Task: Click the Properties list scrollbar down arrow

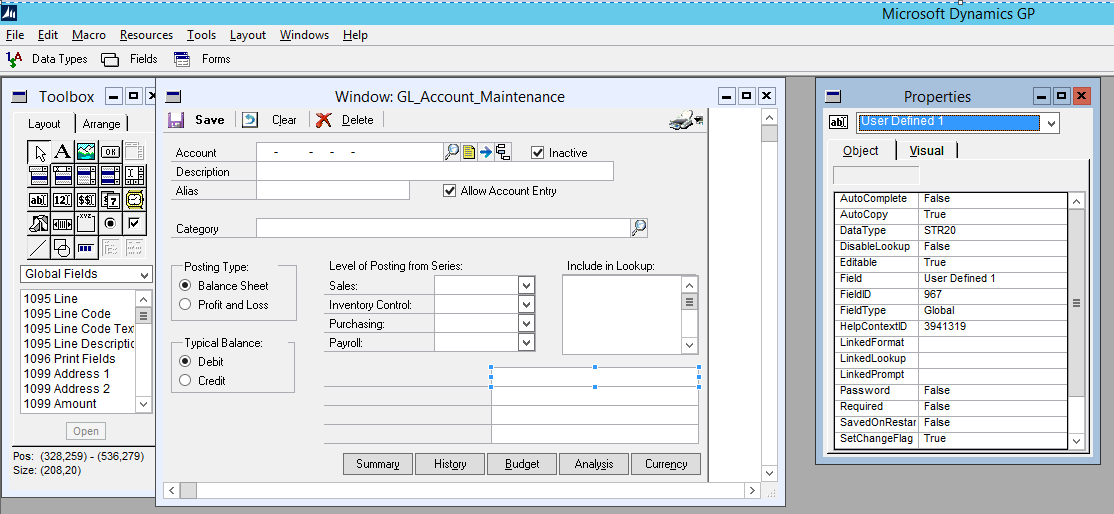Action: click(1076, 441)
